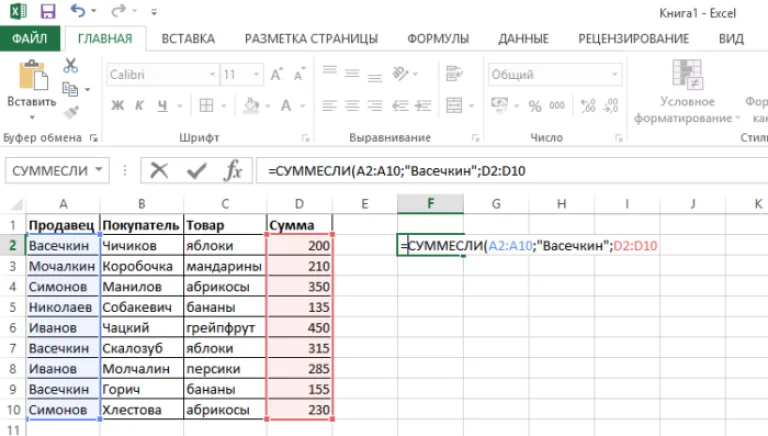Confirm formula with checkmark button
The height and width of the screenshot is (436, 768).
pos(196,170)
